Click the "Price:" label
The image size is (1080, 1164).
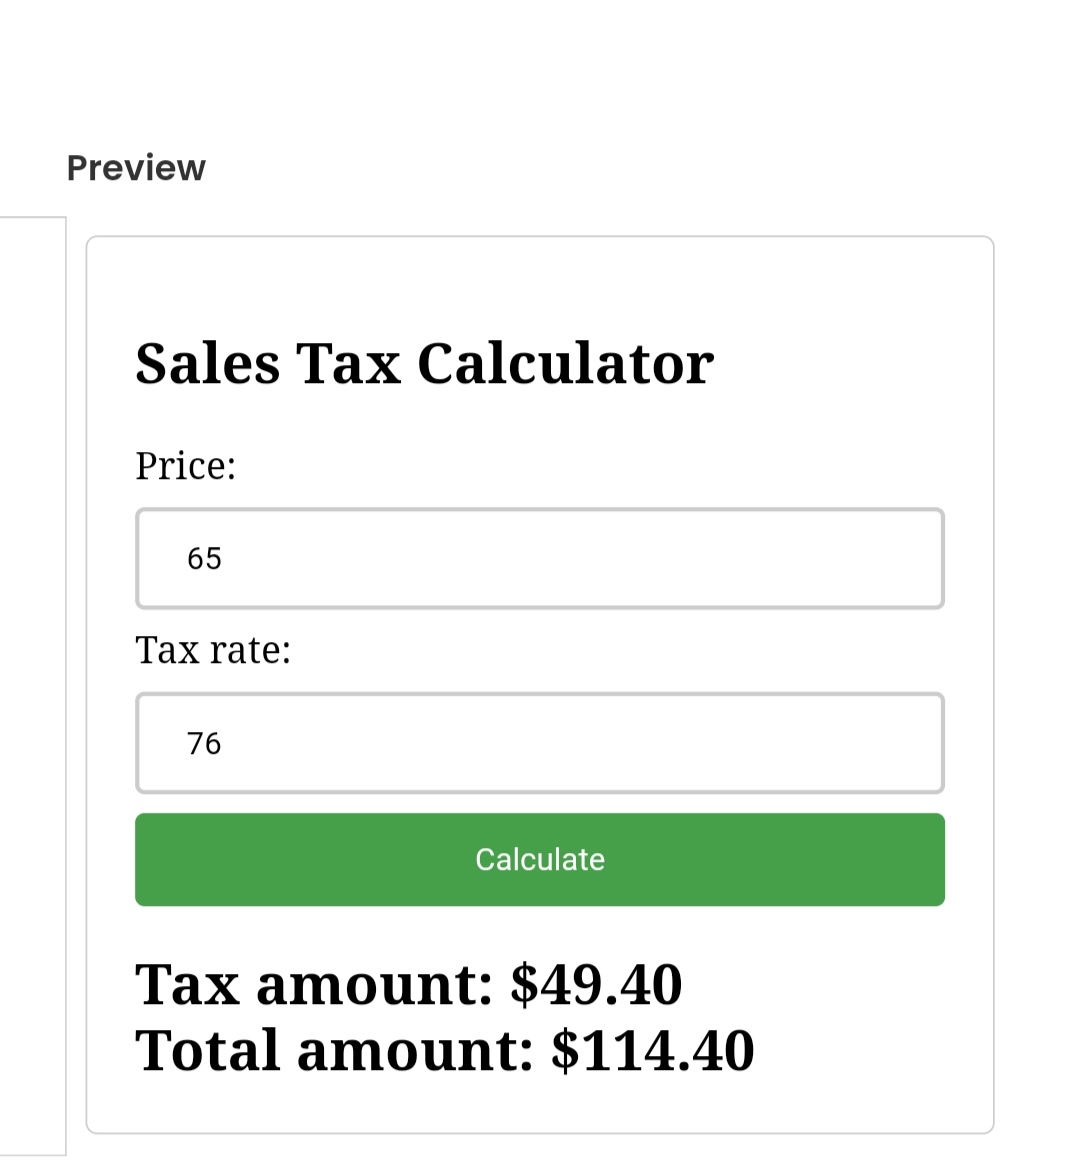186,466
